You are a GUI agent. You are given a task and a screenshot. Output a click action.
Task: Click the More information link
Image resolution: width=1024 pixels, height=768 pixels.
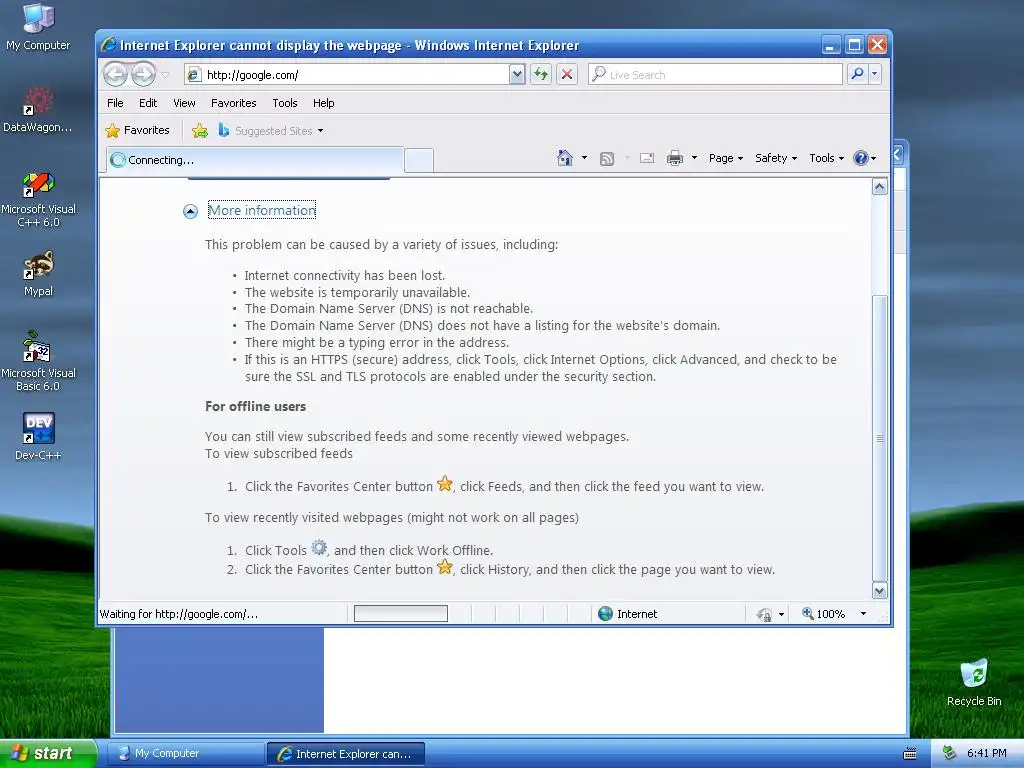point(262,210)
